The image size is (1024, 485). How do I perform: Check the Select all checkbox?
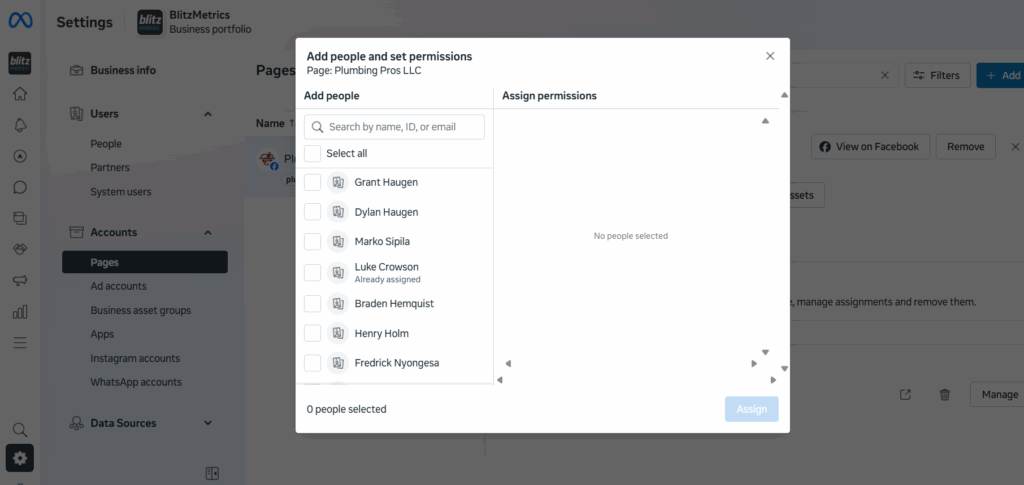(x=313, y=153)
